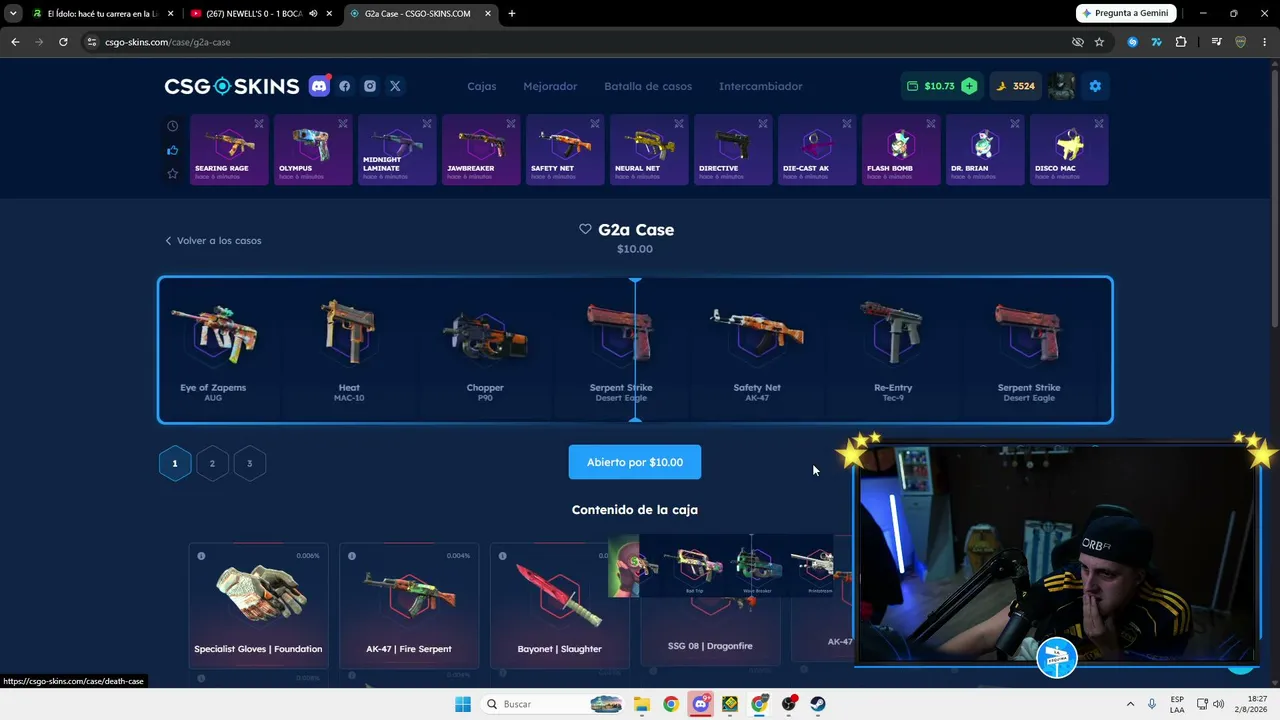Select 3 cases to open
This screenshot has width=1280, height=720.
[249, 463]
